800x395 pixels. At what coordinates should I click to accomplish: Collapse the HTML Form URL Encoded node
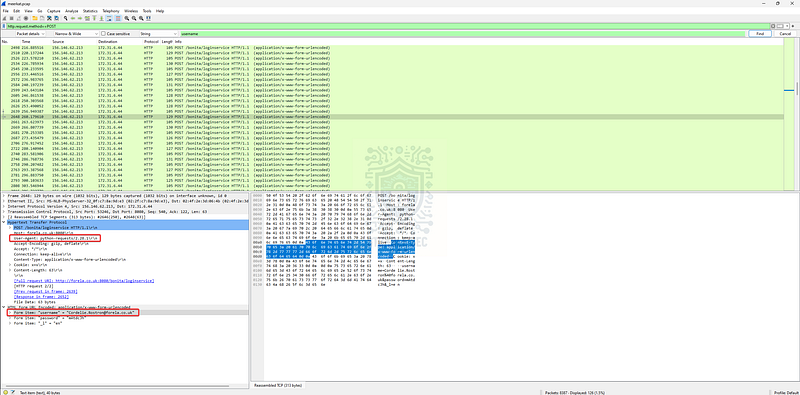pos(4,307)
